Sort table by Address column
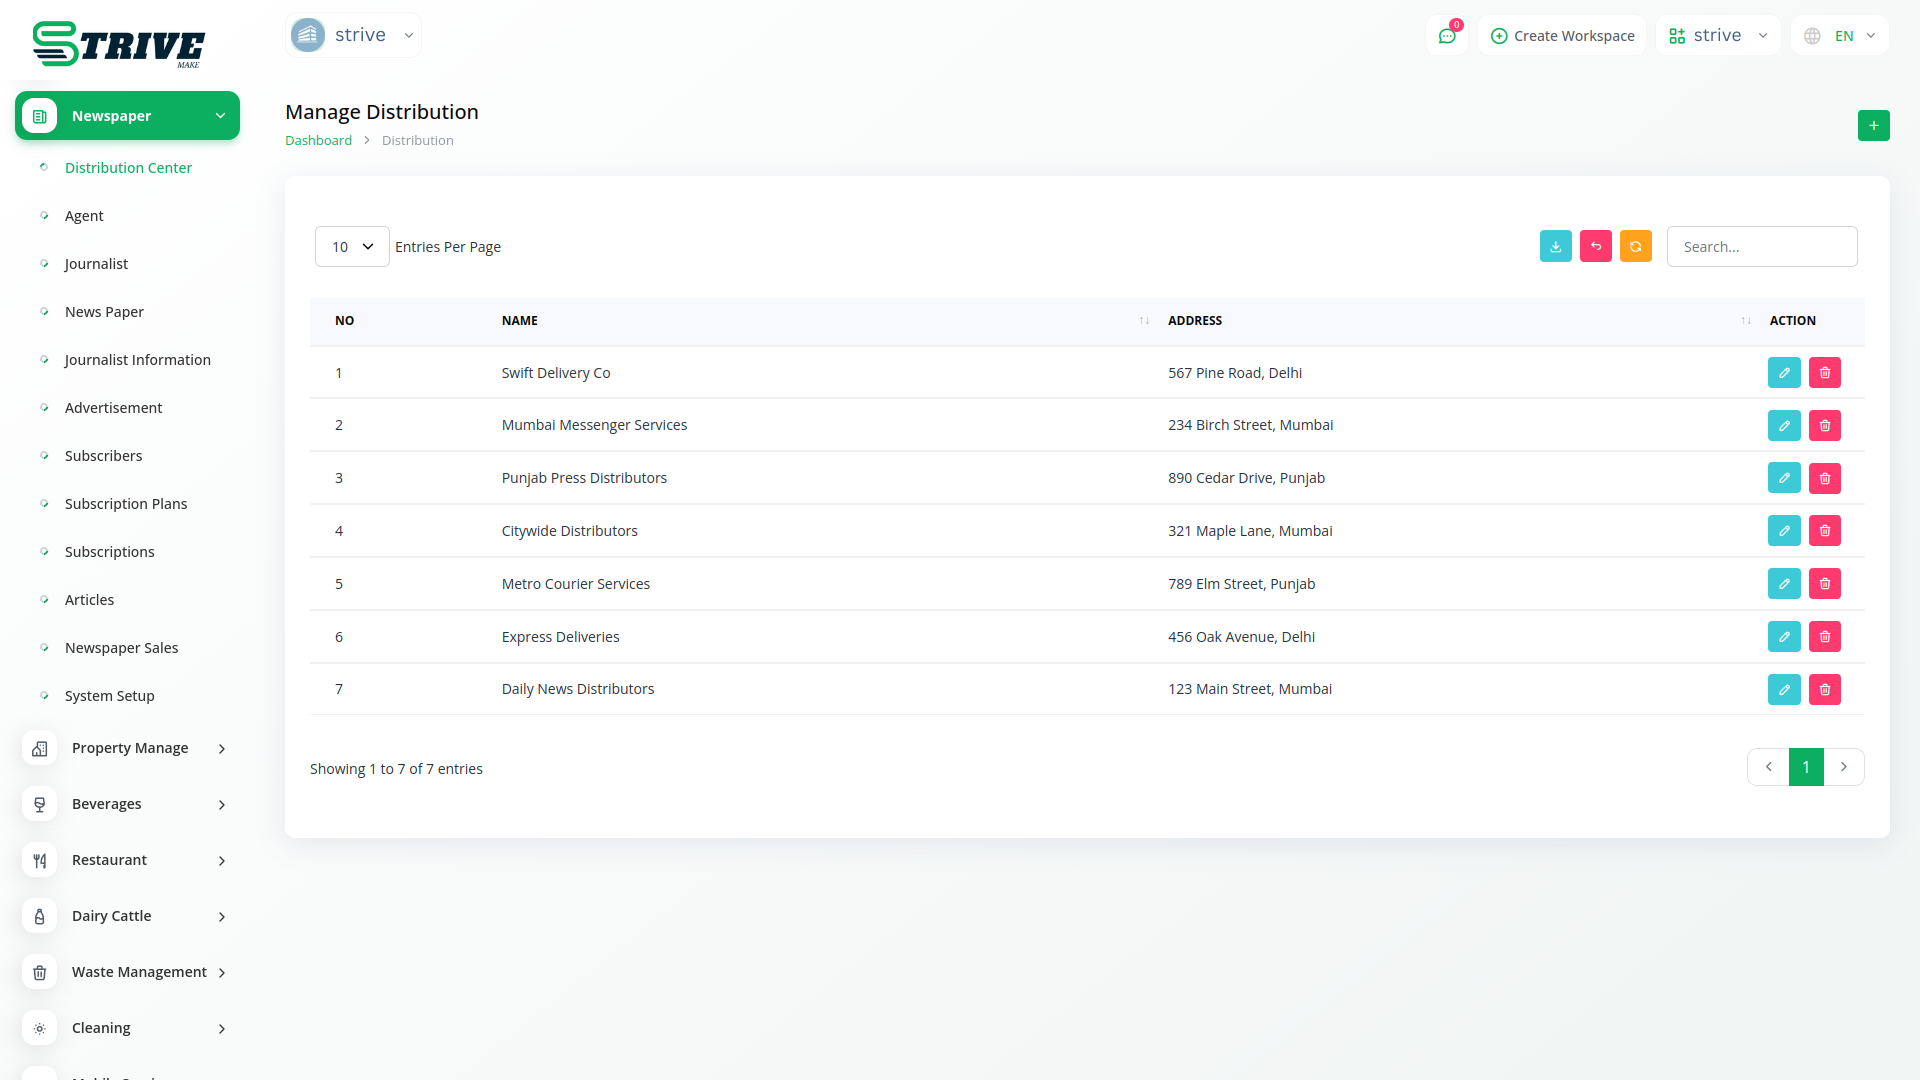The image size is (1920, 1080). point(1745,320)
